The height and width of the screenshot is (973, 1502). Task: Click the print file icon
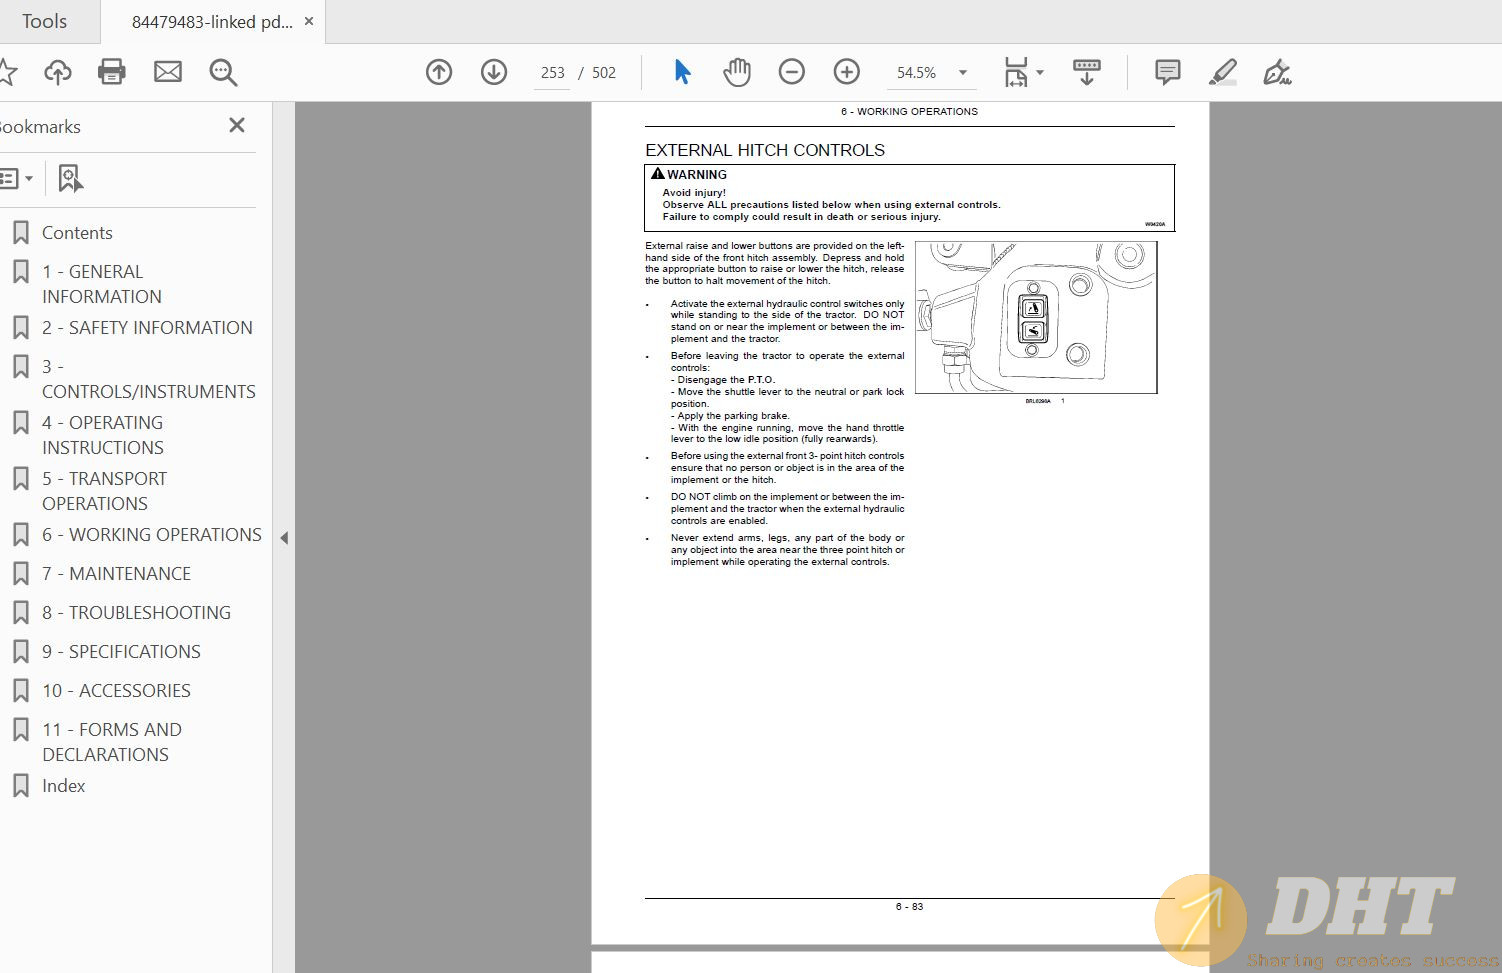point(112,72)
